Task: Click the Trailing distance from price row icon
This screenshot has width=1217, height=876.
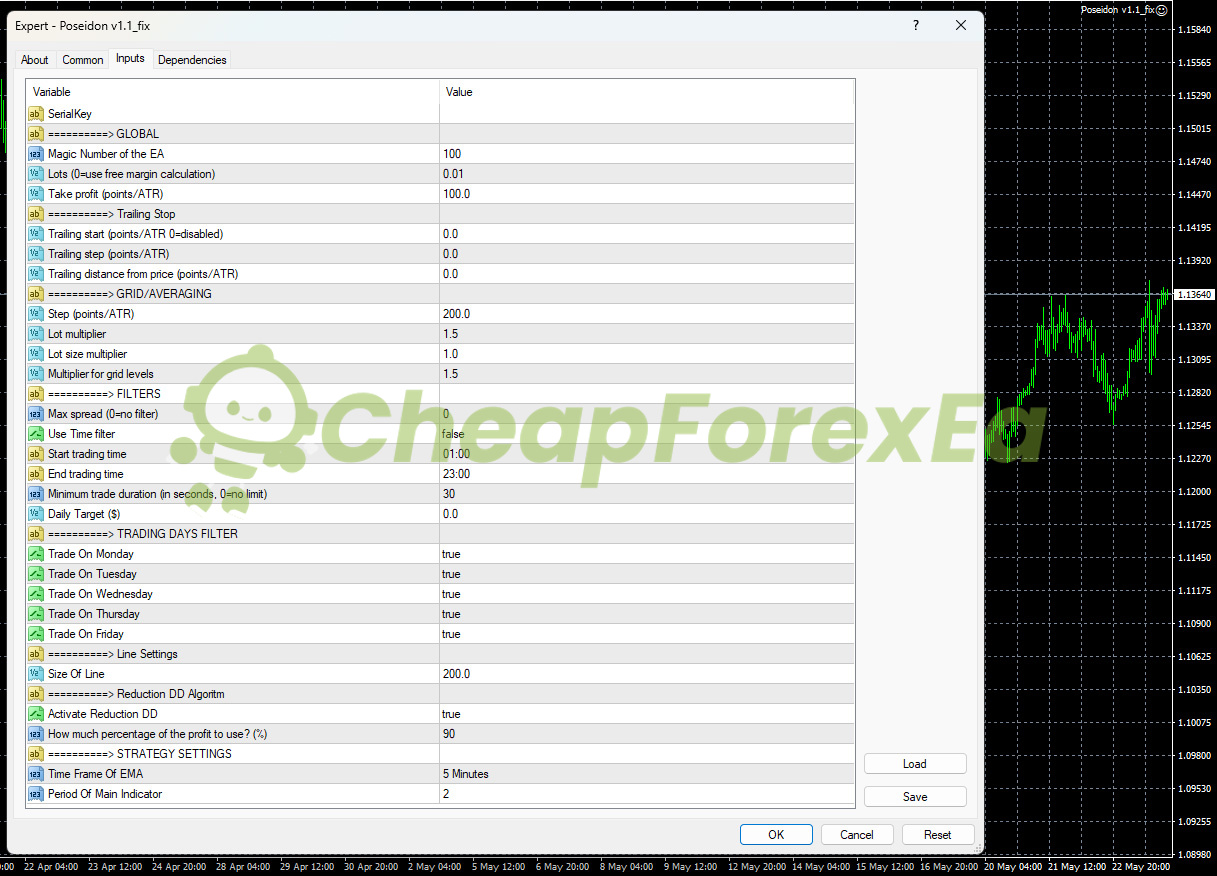Action: coord(35,274)
